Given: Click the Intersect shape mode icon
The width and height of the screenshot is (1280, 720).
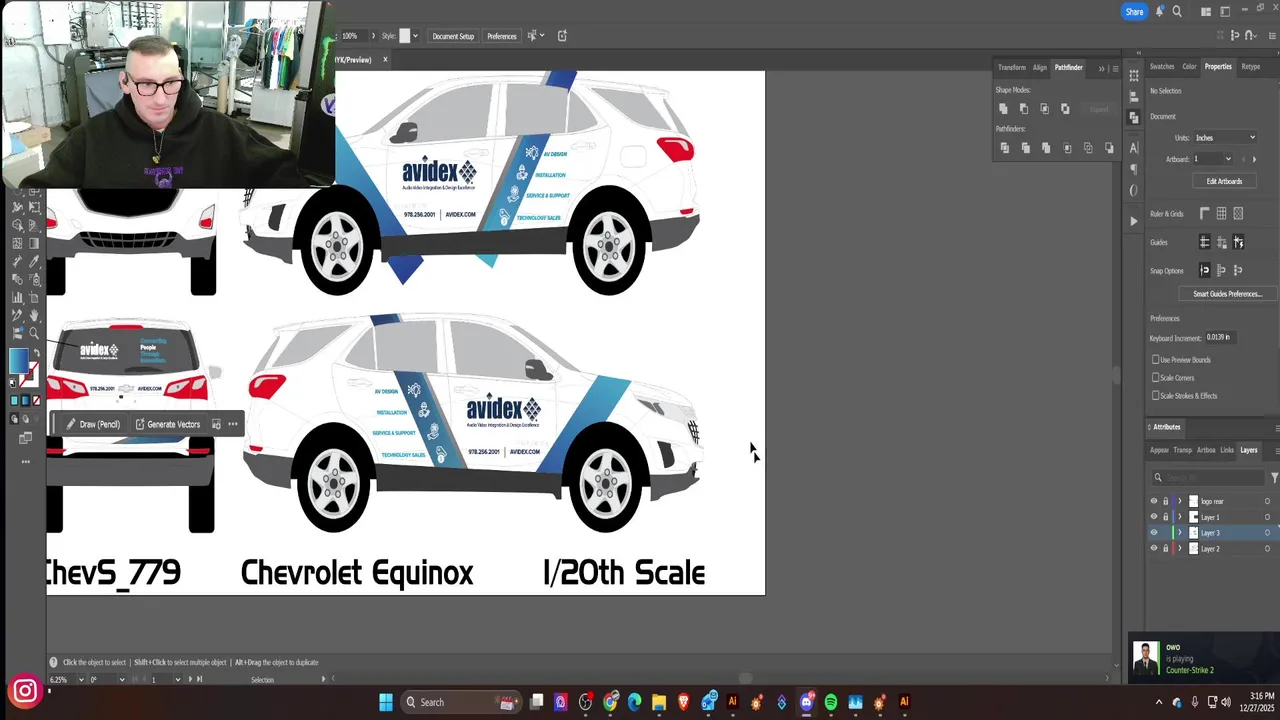Looking at the screenshot, I should point(1044,109).
